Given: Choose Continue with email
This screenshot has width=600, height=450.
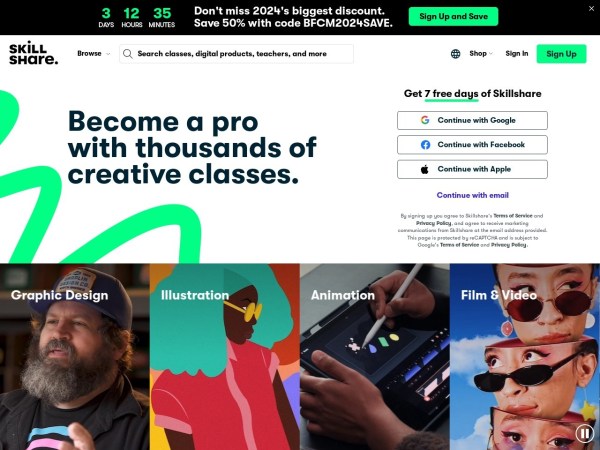Looking at the screenshot, I should 473,195.
